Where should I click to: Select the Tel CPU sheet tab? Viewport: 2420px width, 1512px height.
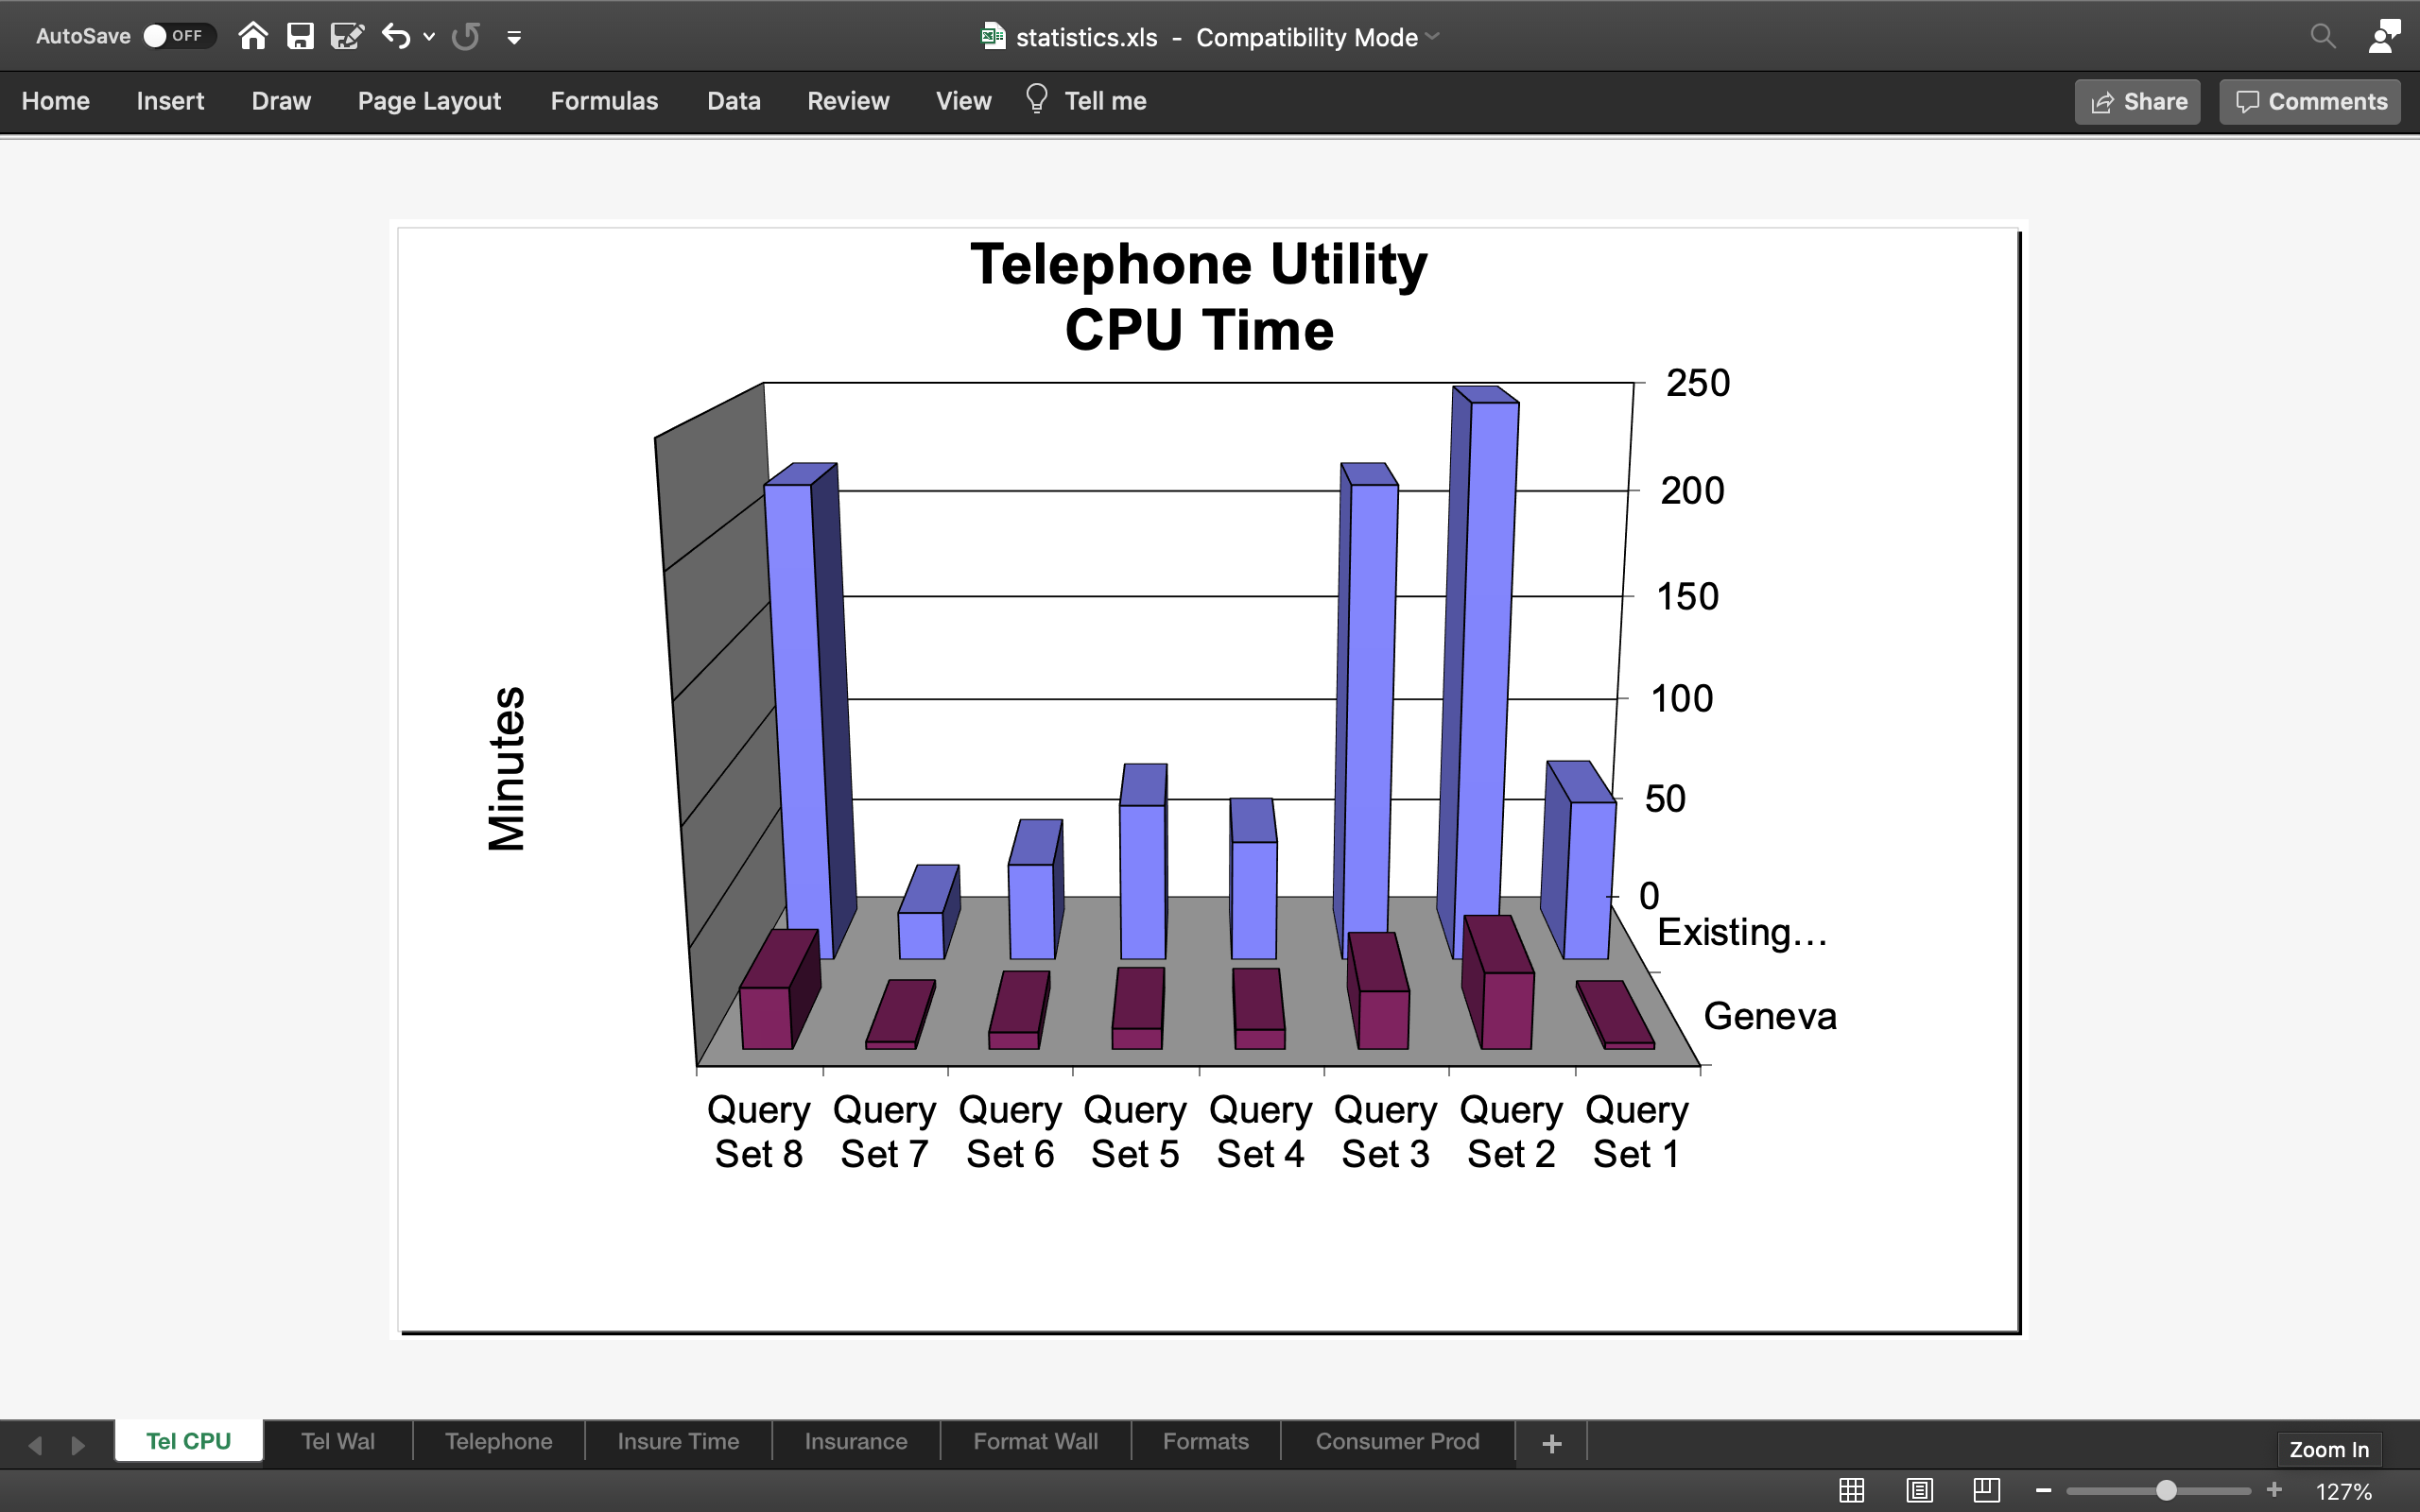coord(189,1441)
